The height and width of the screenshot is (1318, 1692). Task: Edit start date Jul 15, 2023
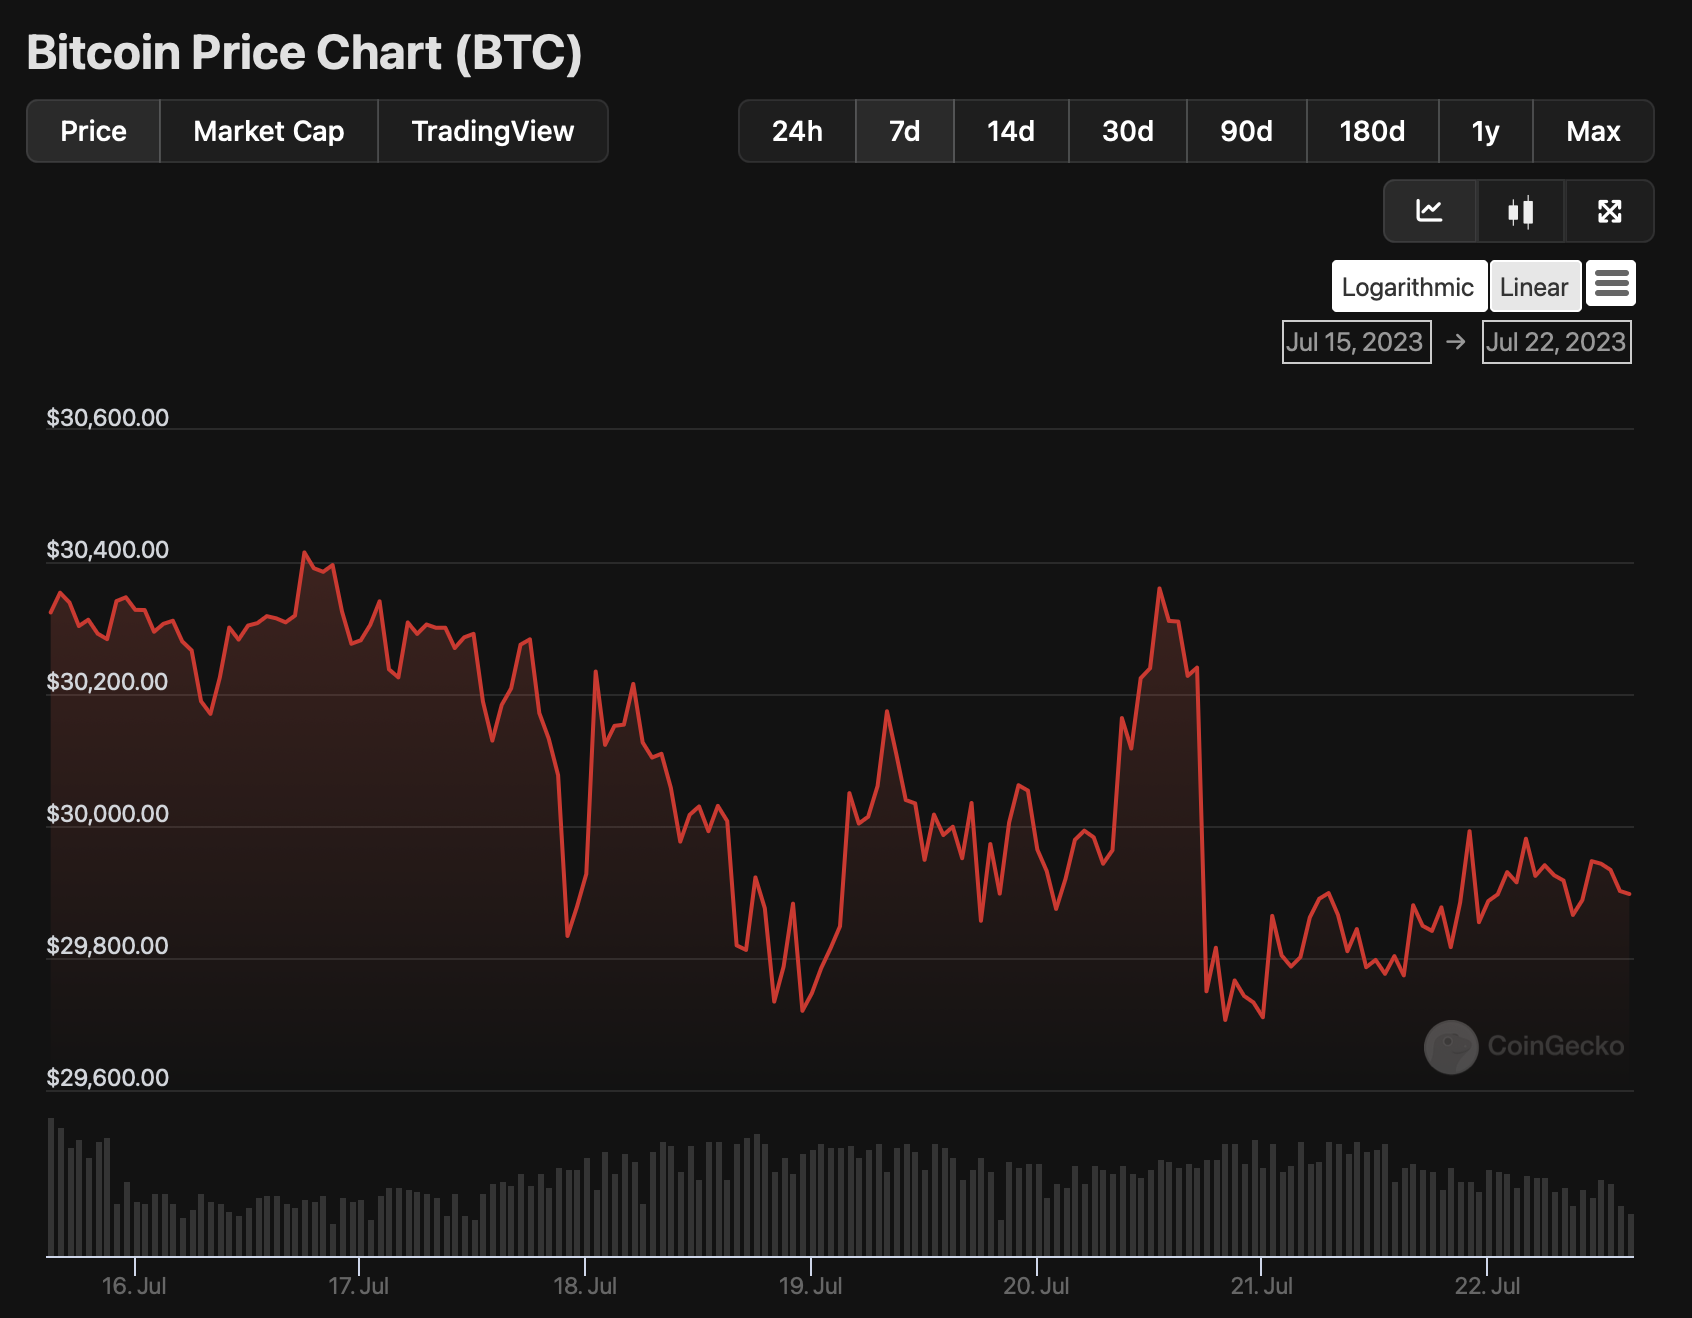(x=1356, y=342)
